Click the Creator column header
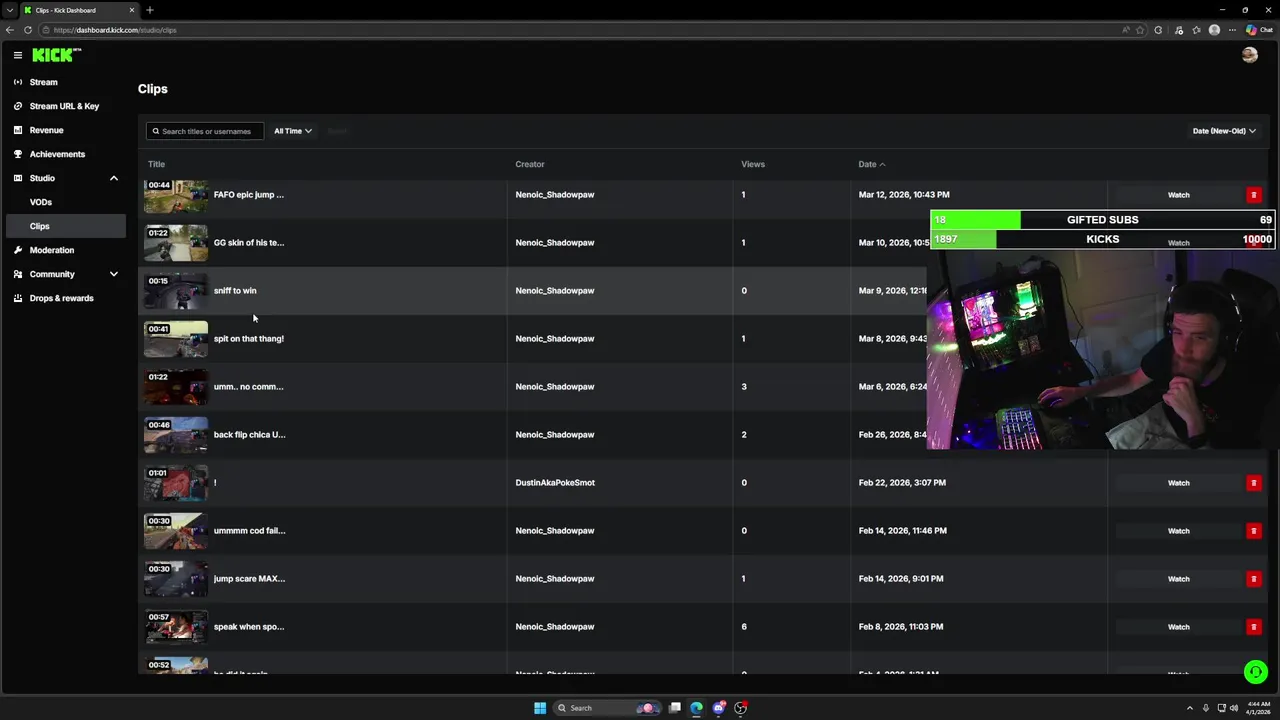Image resolution: width=1280 pixels, height=720 pixels. (x=530, y=164)
